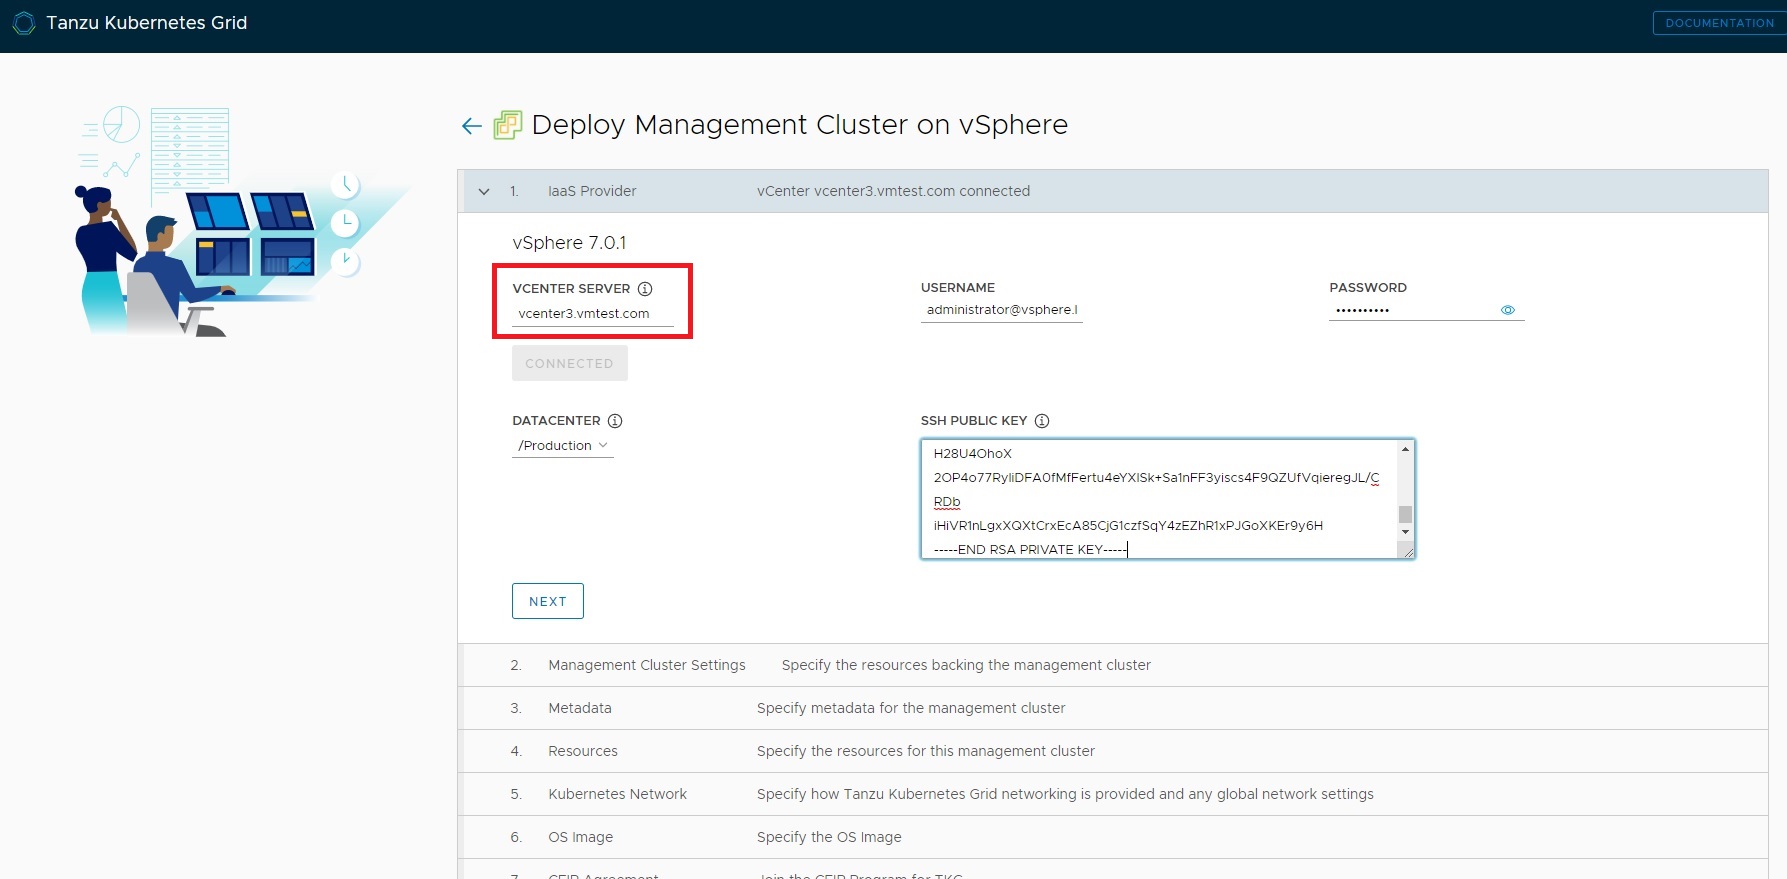The width and height of the screenshot is (1787, 879).
Task: Show info for SSH PUBLIC KEY field
Action: pos(1042,421)
